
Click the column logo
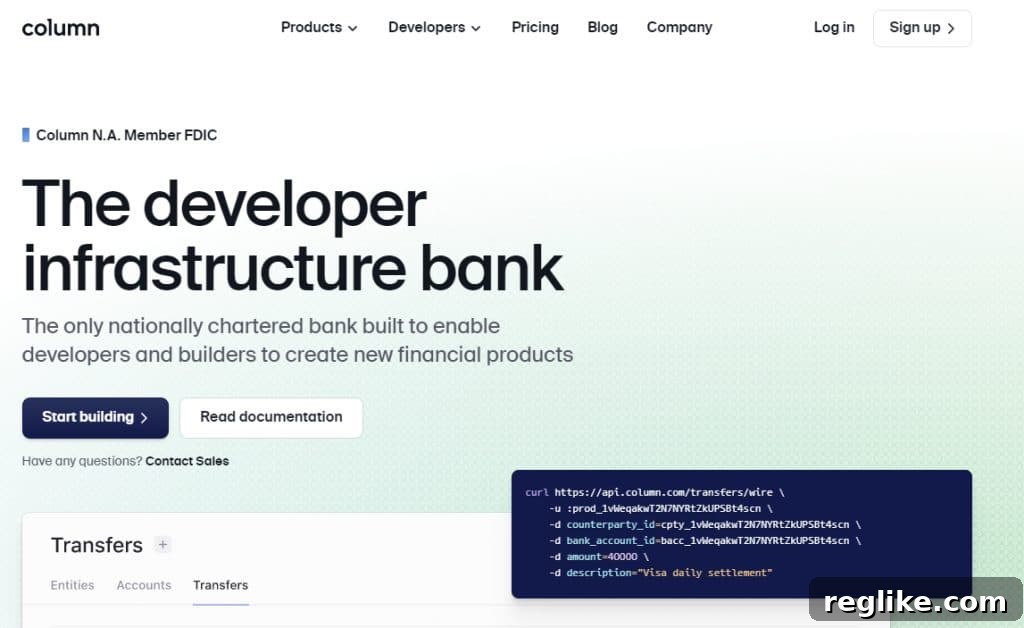click(x=61, y=28)
